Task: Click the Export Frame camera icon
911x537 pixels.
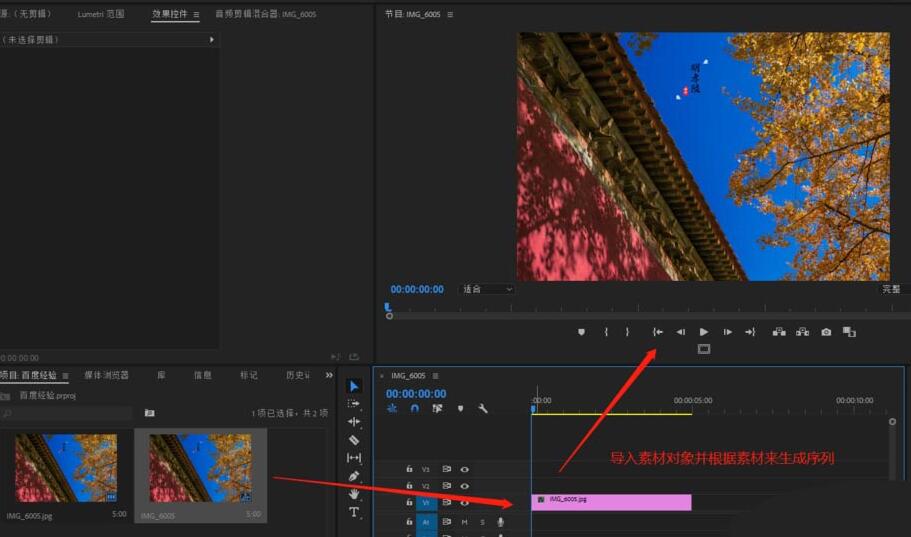Action: (826, 332)
